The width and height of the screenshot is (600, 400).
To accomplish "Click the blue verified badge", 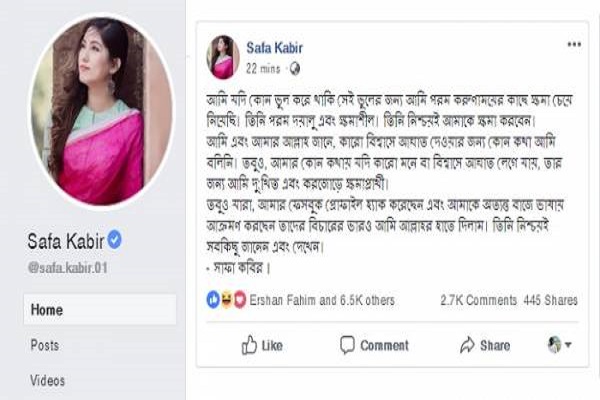I will (115, 239).
